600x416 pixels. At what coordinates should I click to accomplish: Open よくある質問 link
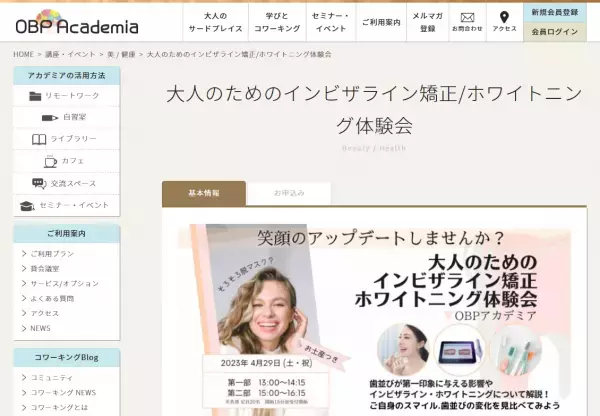pyautogui.click(x=52, y=299)
